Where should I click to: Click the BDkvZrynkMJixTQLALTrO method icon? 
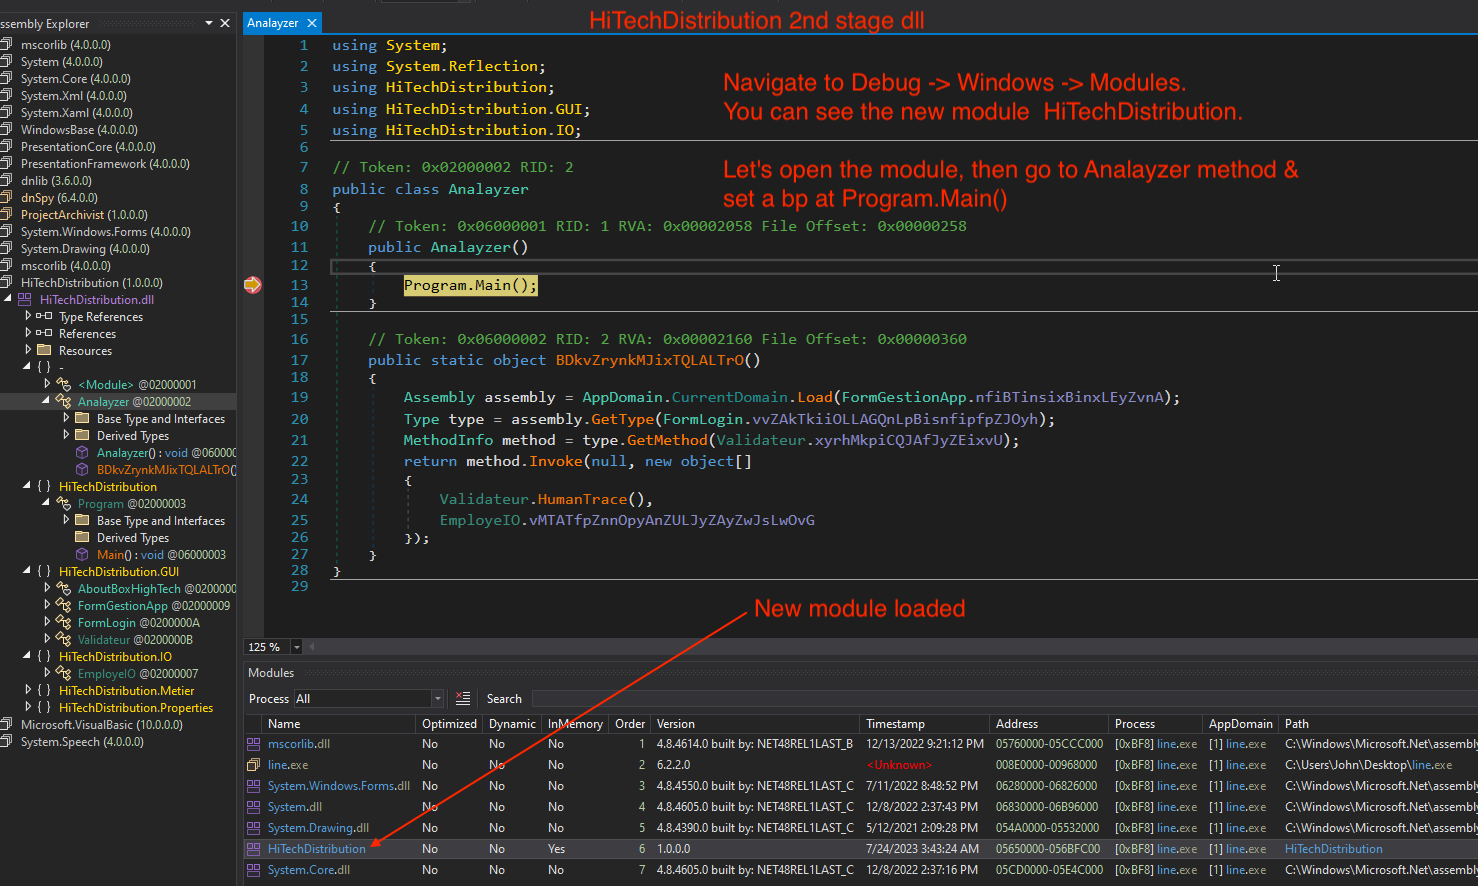coord(83,470)
